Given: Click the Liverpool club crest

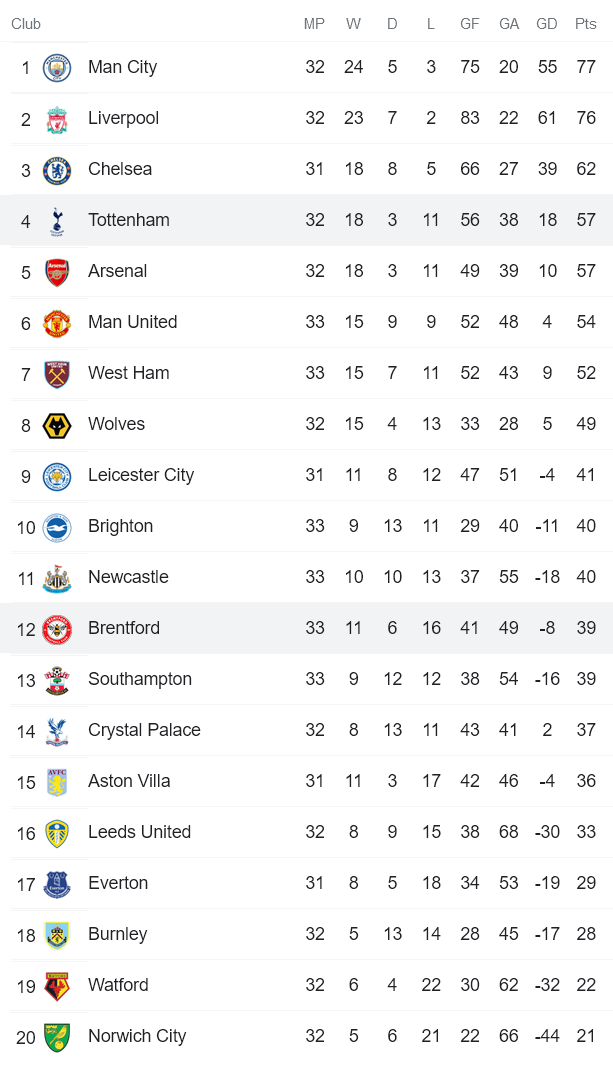Looking at the screenshot, I should 57,119.
